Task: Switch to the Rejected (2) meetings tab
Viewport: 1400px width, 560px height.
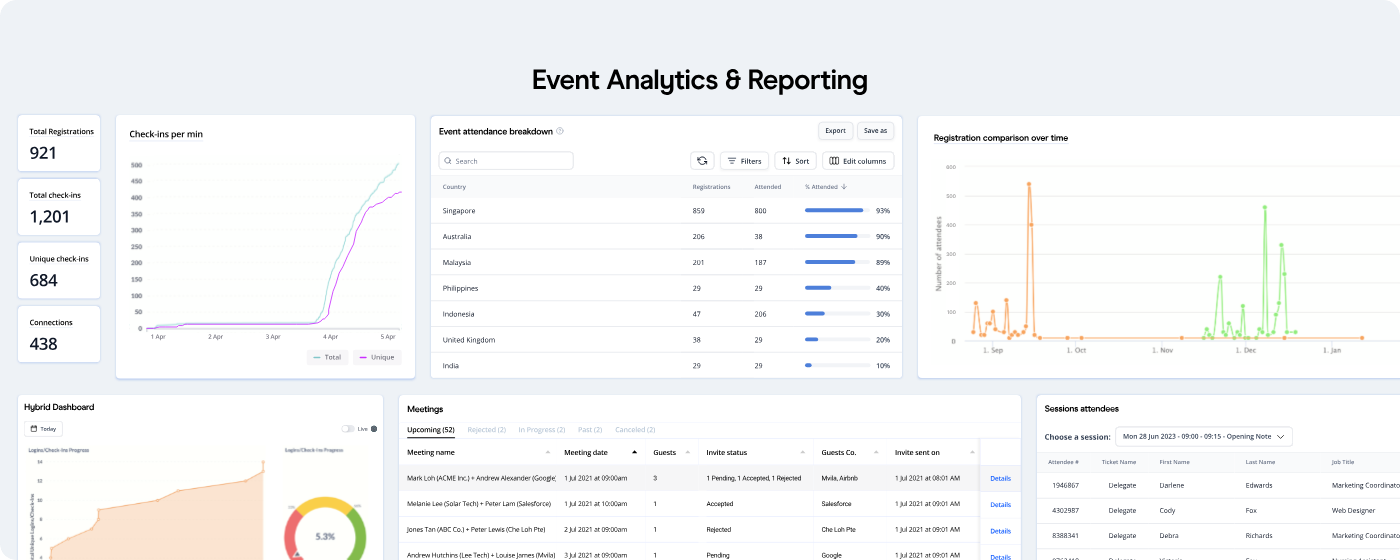Action: pyautogui.click(x=486, y=430)
